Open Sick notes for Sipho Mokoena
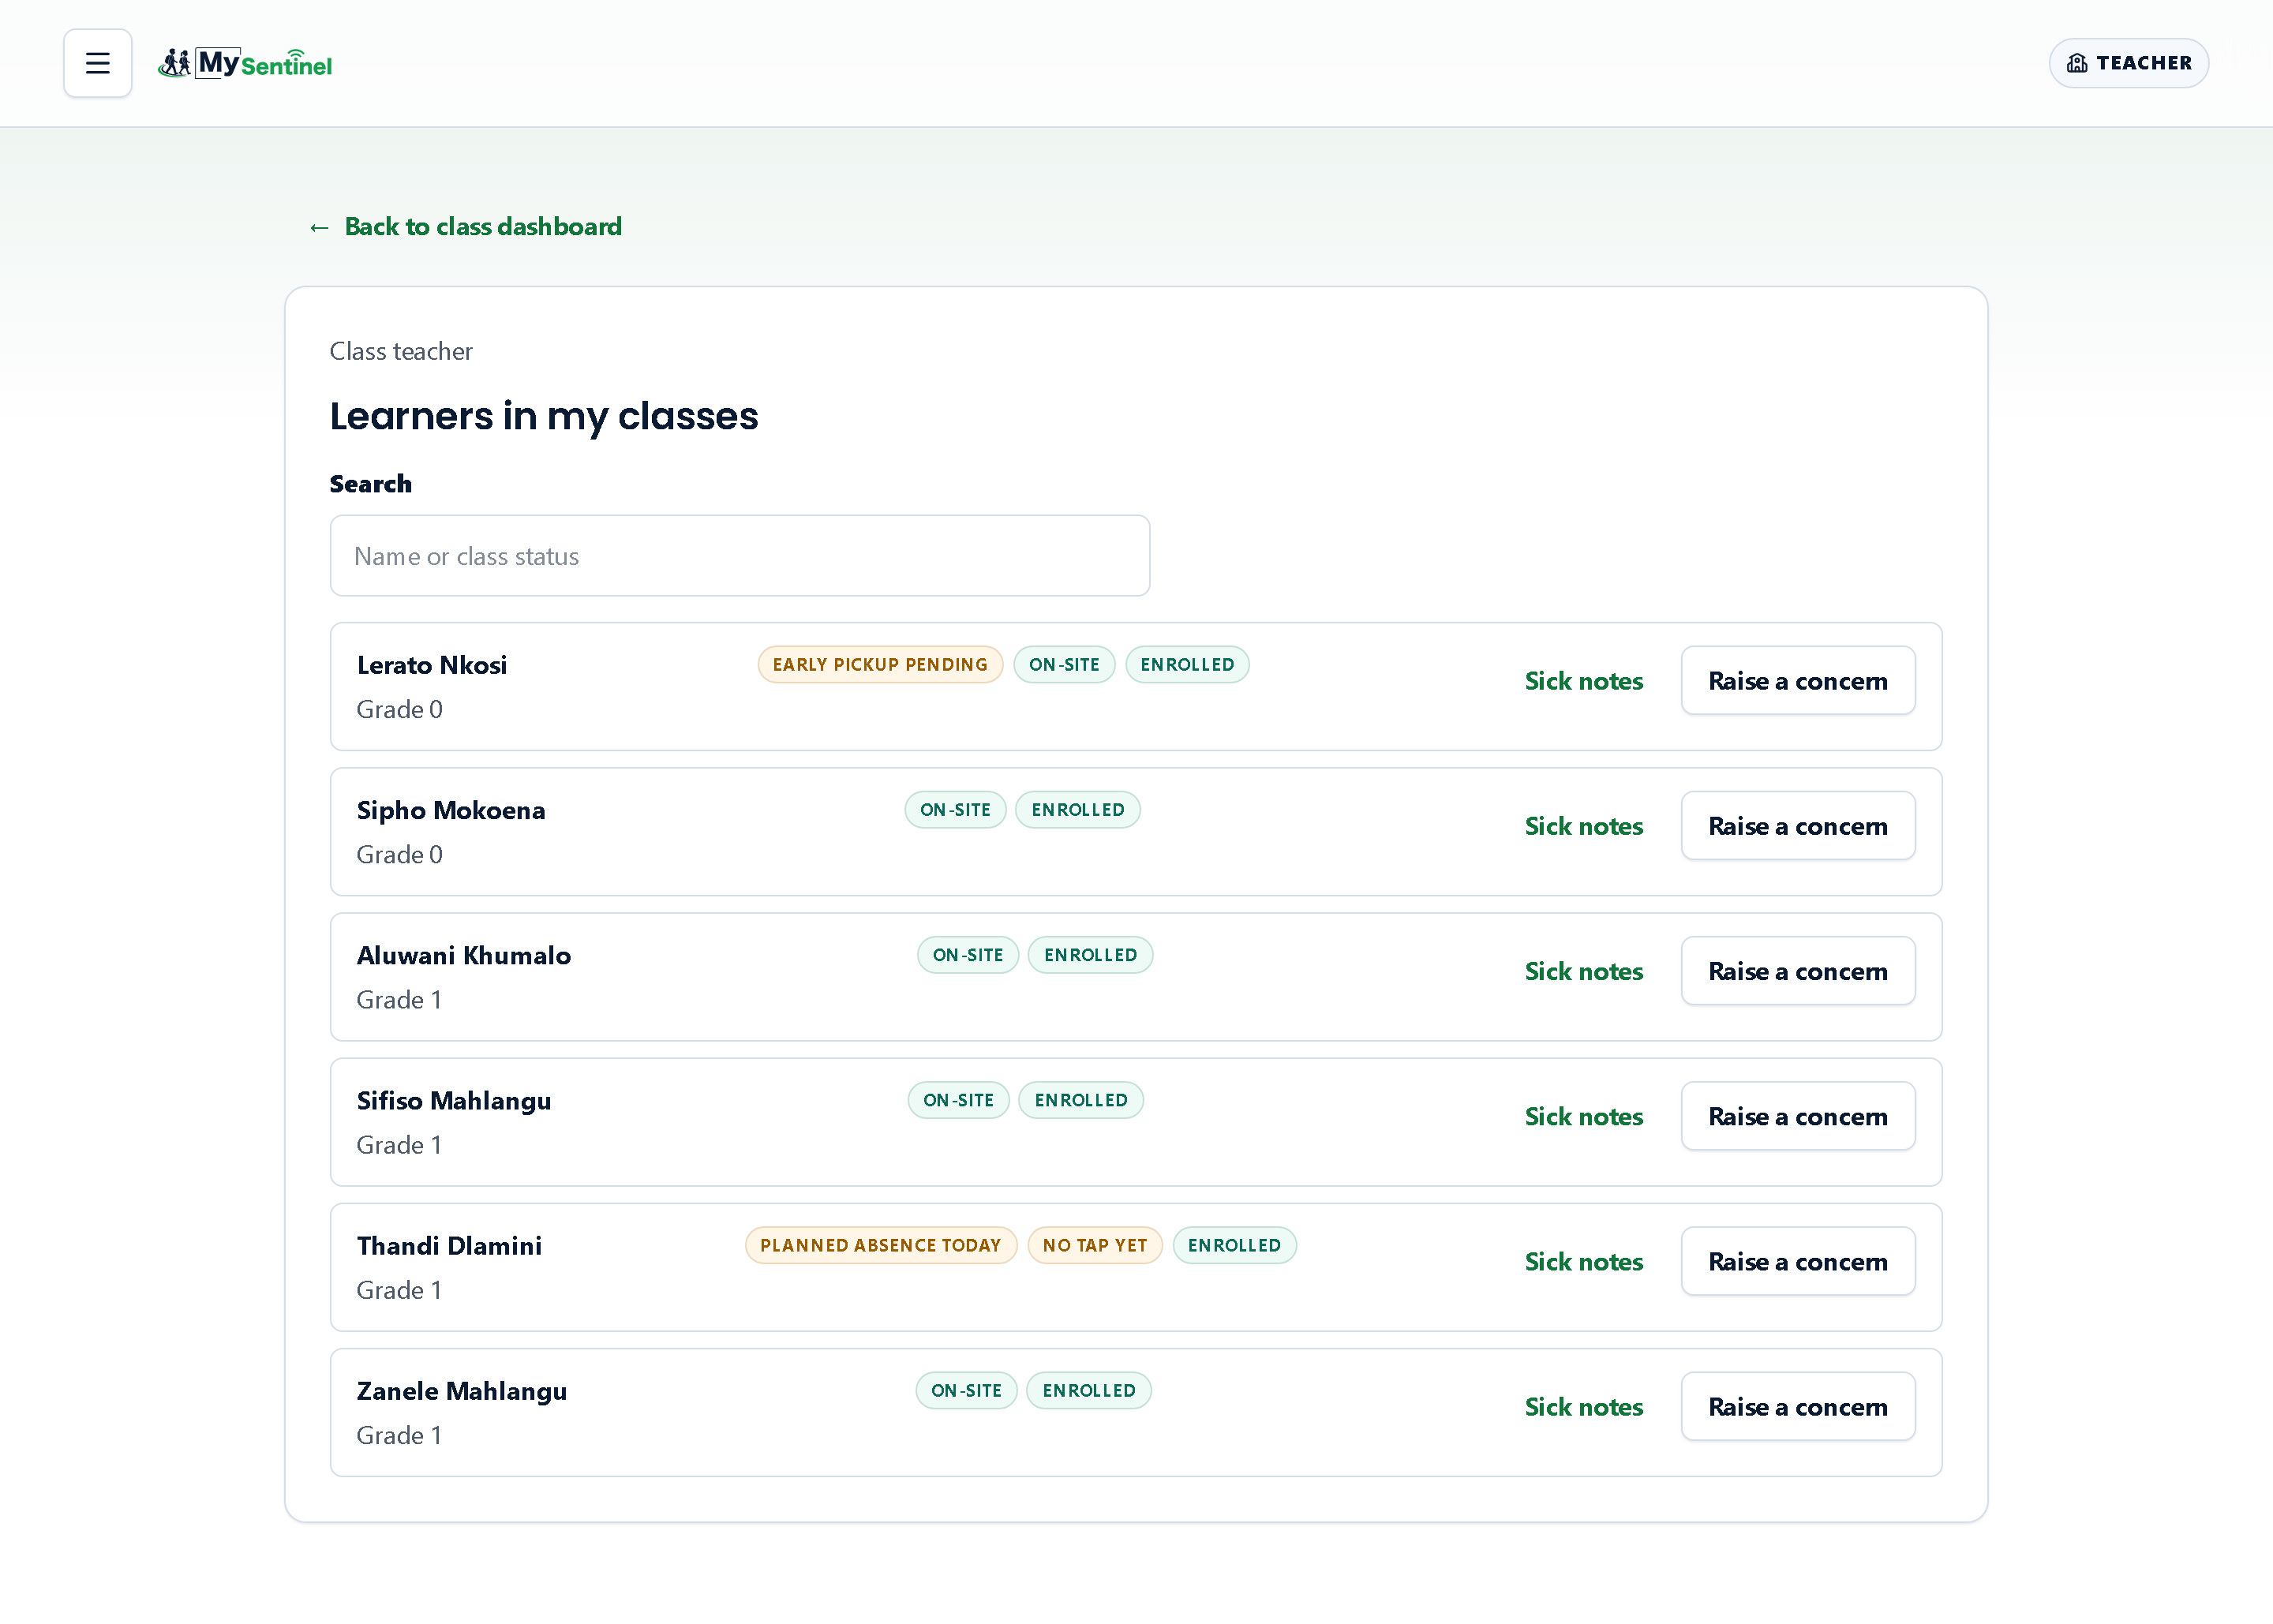2273x1624 pixels. 1583,826
